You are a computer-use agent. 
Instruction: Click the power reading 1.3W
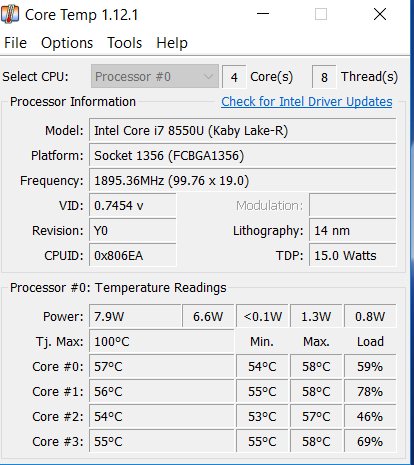coord(316,316)
